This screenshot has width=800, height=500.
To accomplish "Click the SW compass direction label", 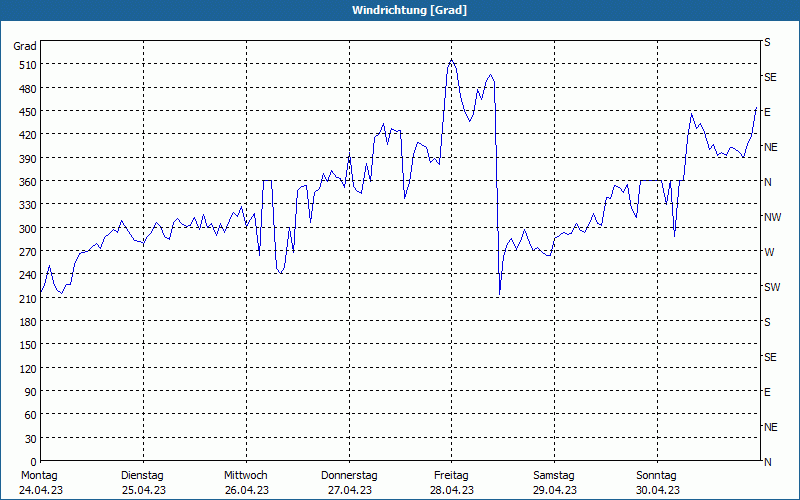I will tap(772, 287).
